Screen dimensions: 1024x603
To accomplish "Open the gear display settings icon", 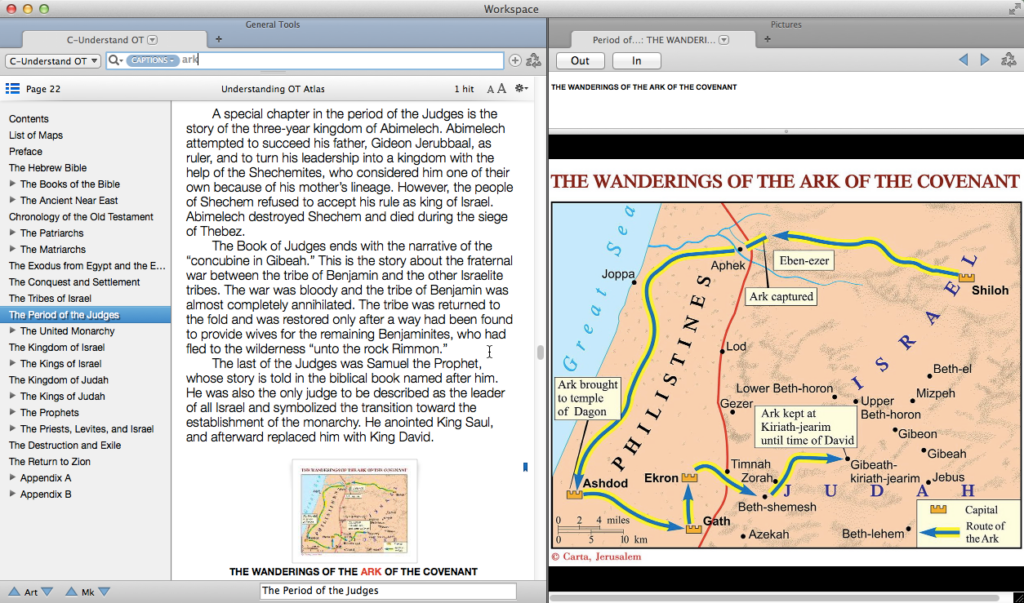I will [x=519, y=88].
